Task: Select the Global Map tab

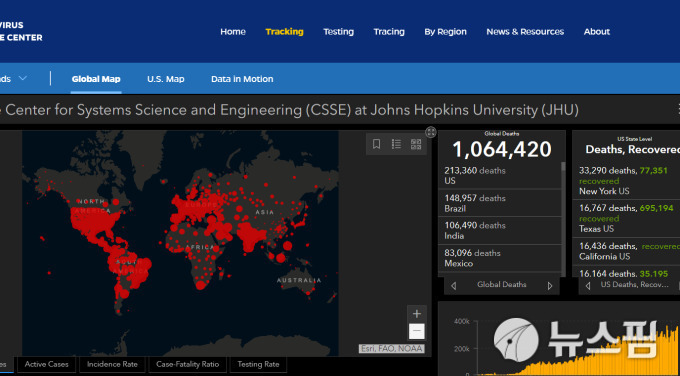Action: click(x=96, y=79)
